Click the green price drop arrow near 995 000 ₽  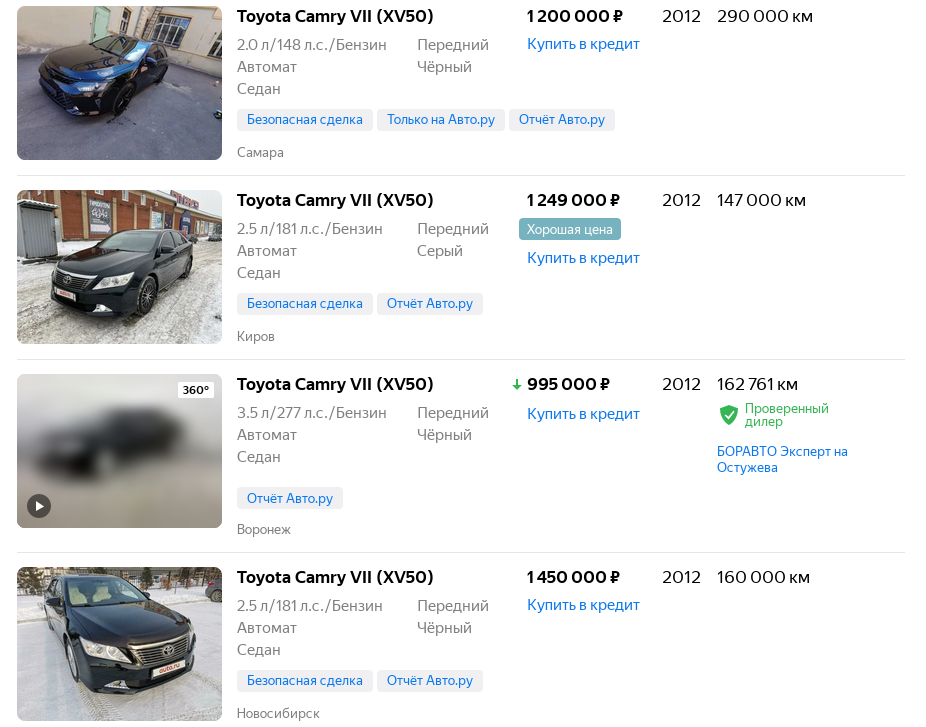(517, 385)
